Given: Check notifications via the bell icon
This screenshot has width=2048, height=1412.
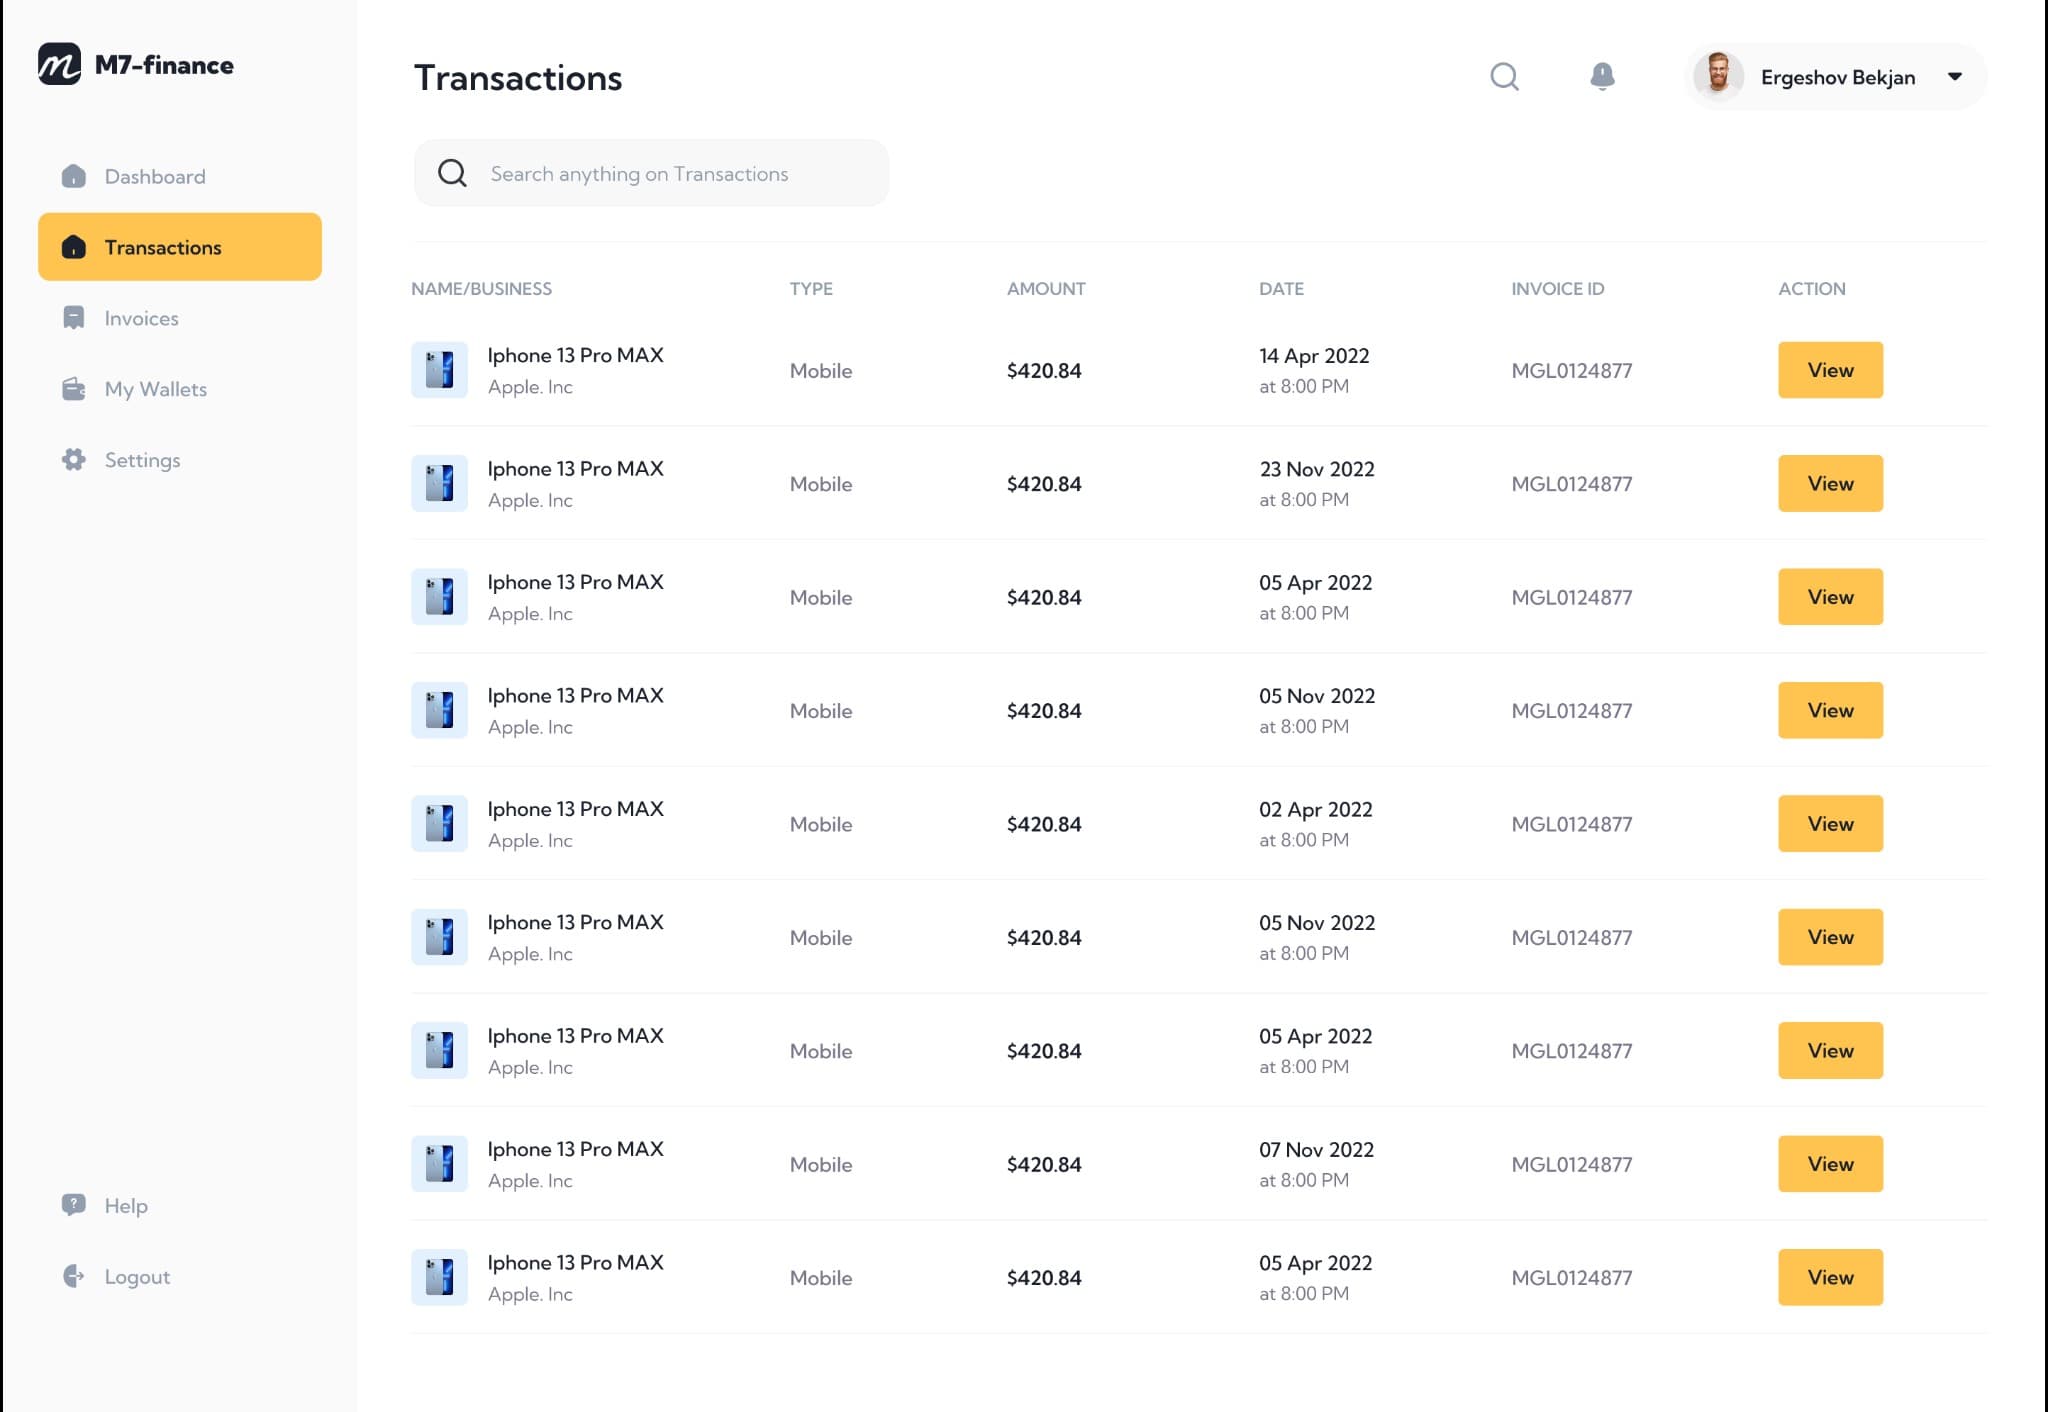Looking at the screenshot, I should pos(1601,76).
